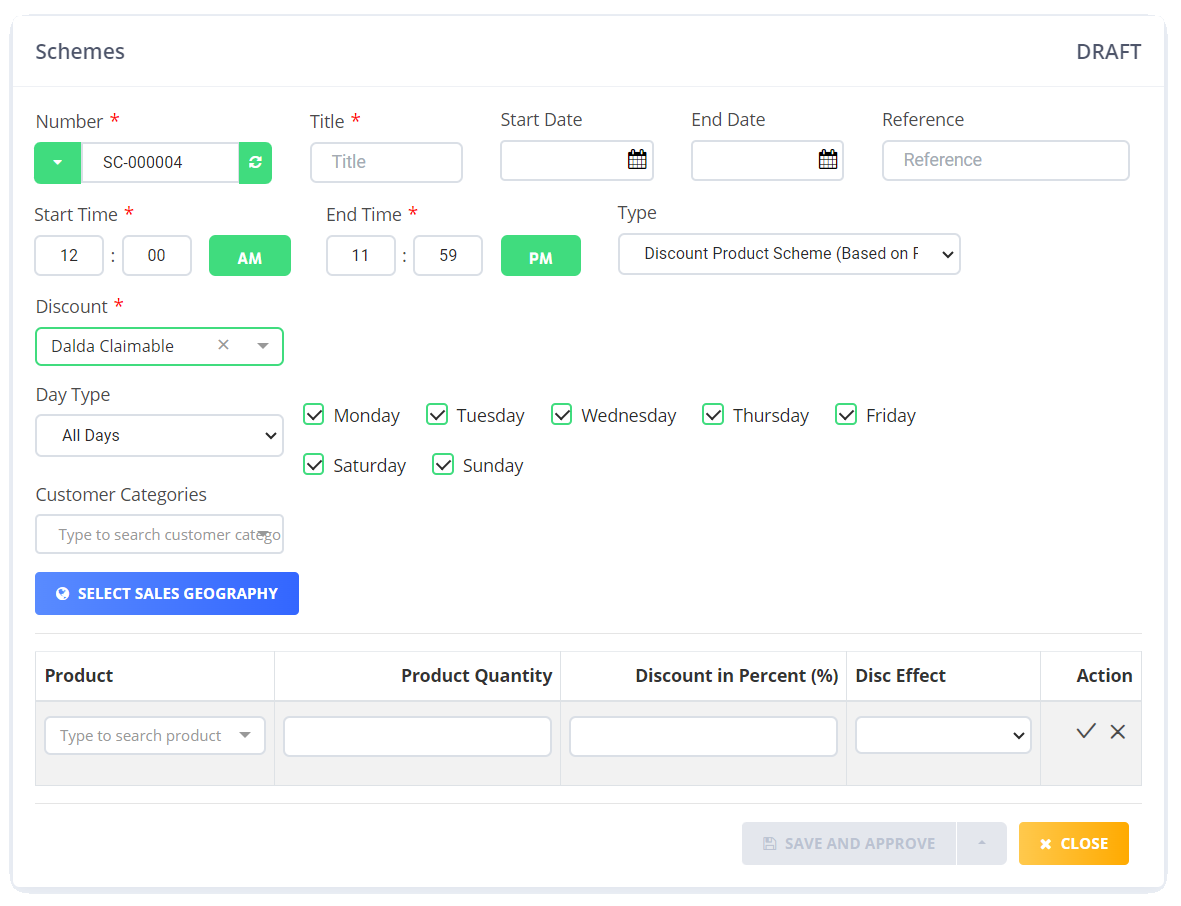Click the Select Sales Geography button
The height and width of the screenshot is (906, 1181).
coord(166,593)
